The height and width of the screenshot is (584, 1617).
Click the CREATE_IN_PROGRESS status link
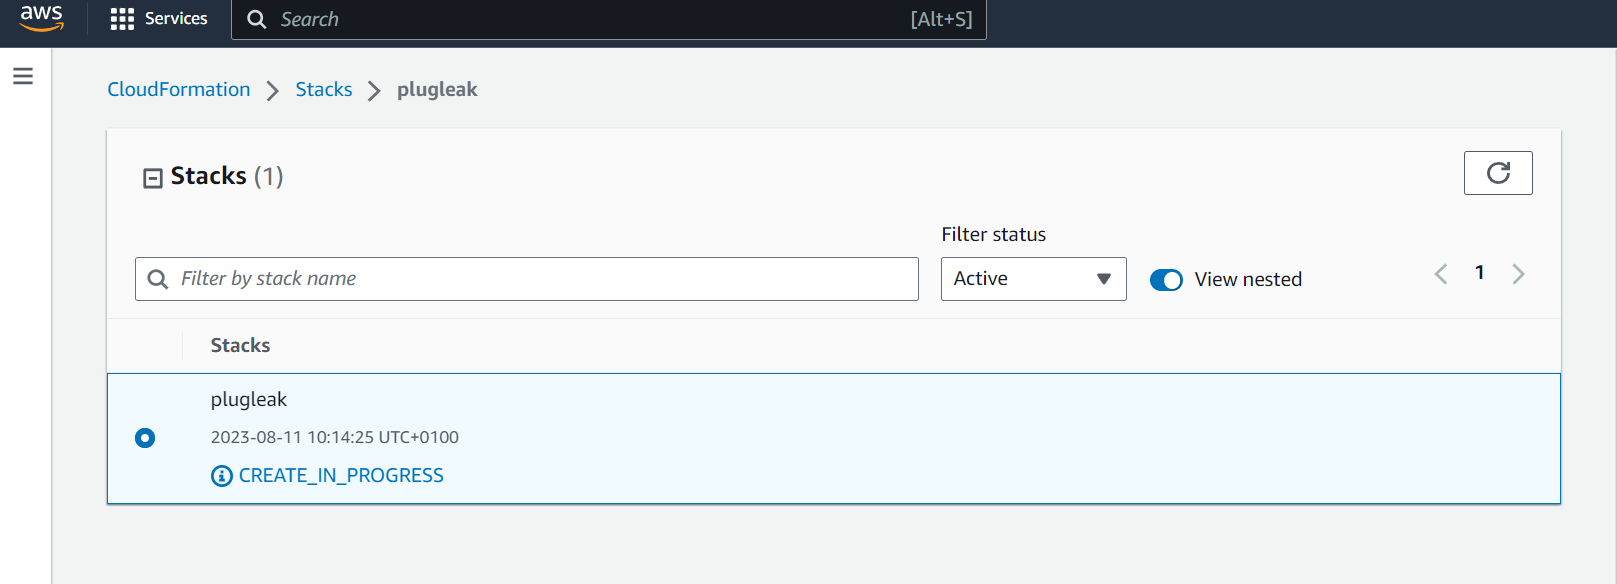point(341,476)
